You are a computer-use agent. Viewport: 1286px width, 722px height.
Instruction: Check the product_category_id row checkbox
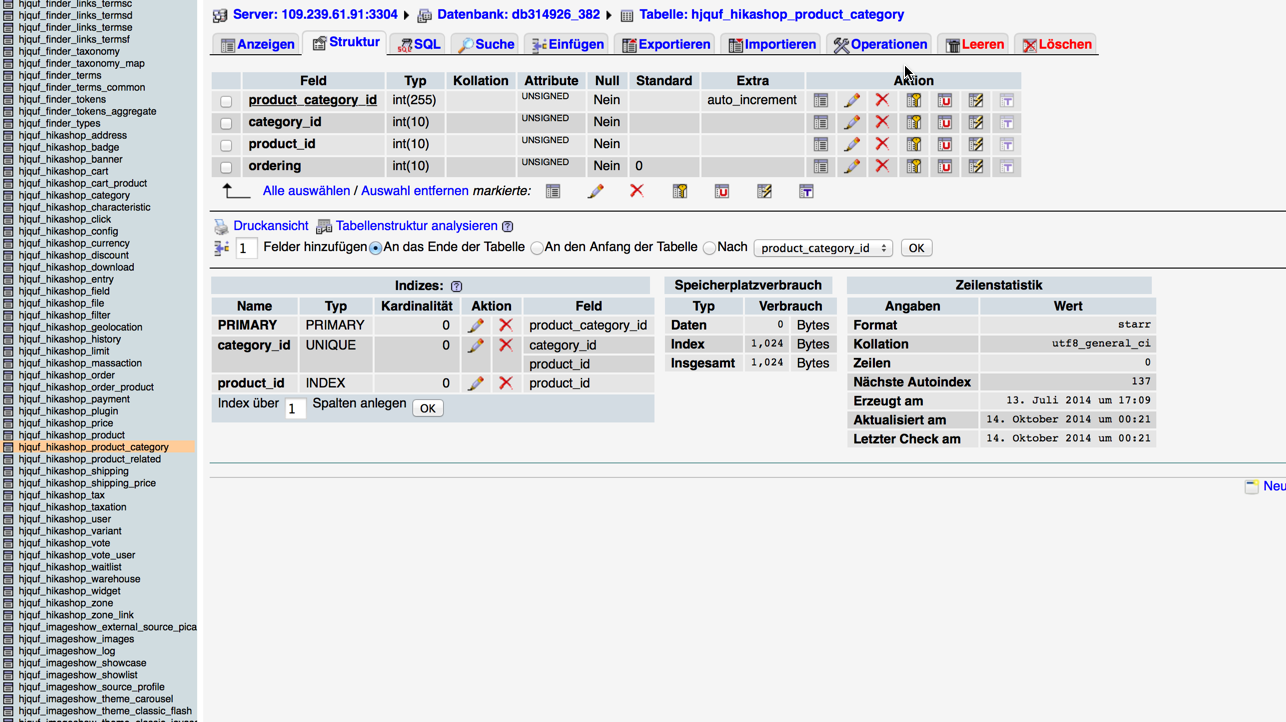226,101
